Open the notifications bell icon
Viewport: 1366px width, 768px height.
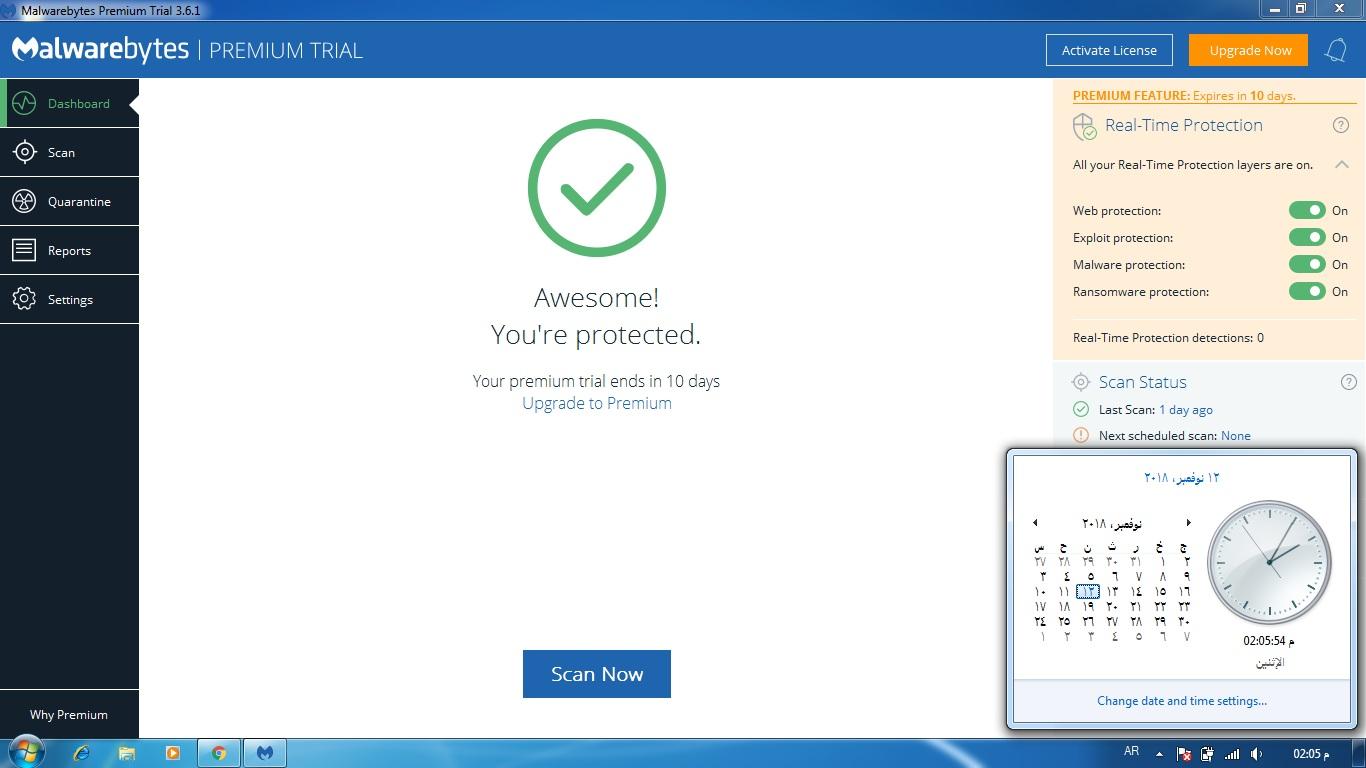1336,50
